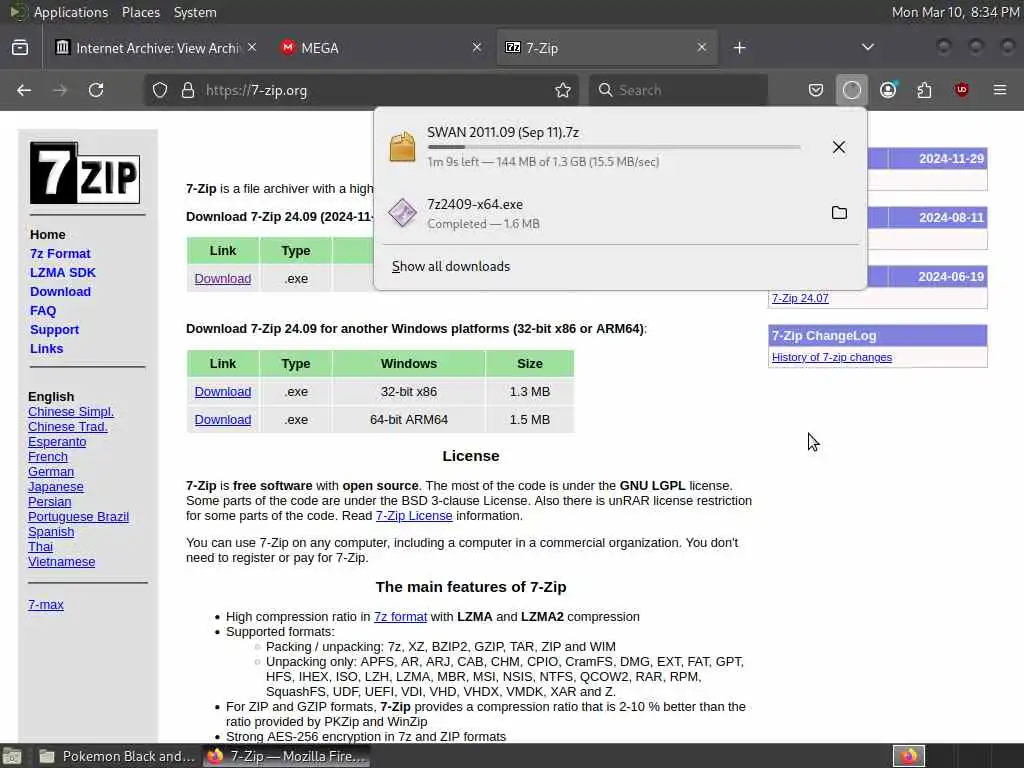Switch language to Thai
The image size is (1024, 768).
[x=40, y=547]
